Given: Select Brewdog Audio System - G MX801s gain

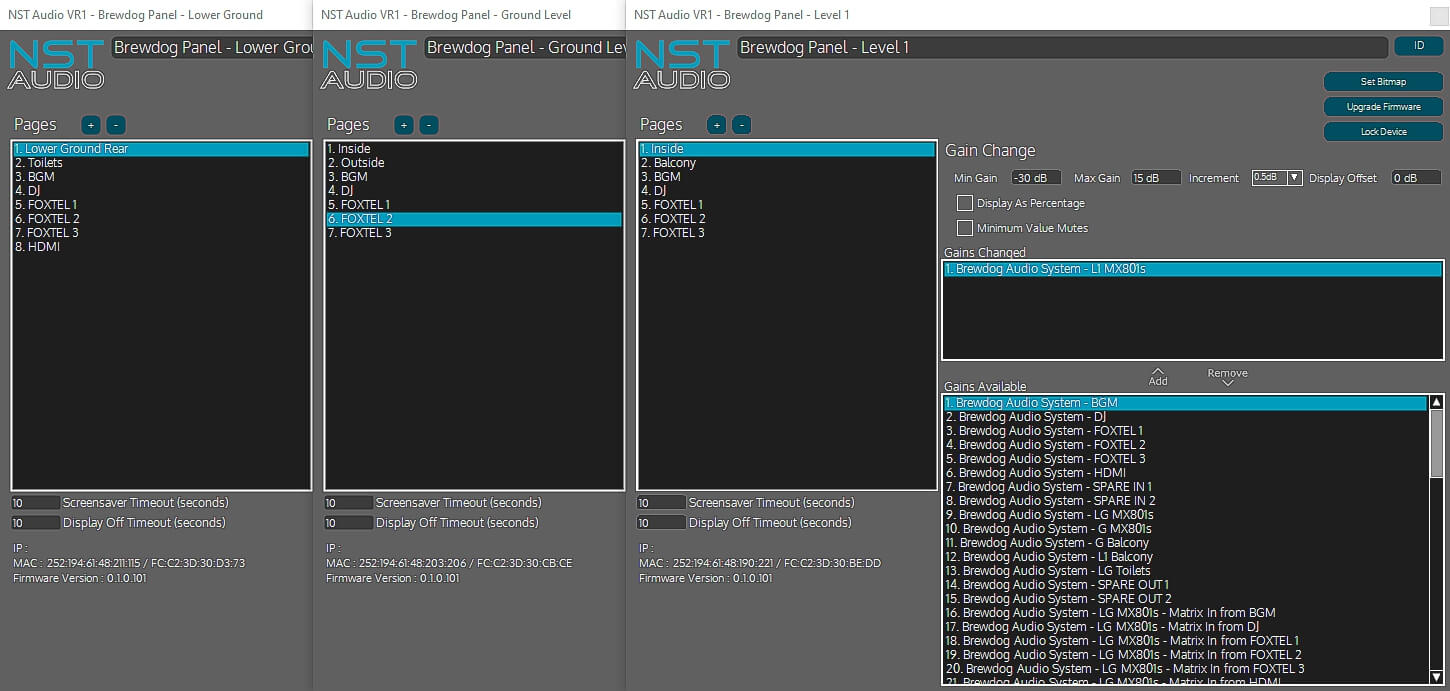Looking at the screenshot, I should [x=1186, y=529].
